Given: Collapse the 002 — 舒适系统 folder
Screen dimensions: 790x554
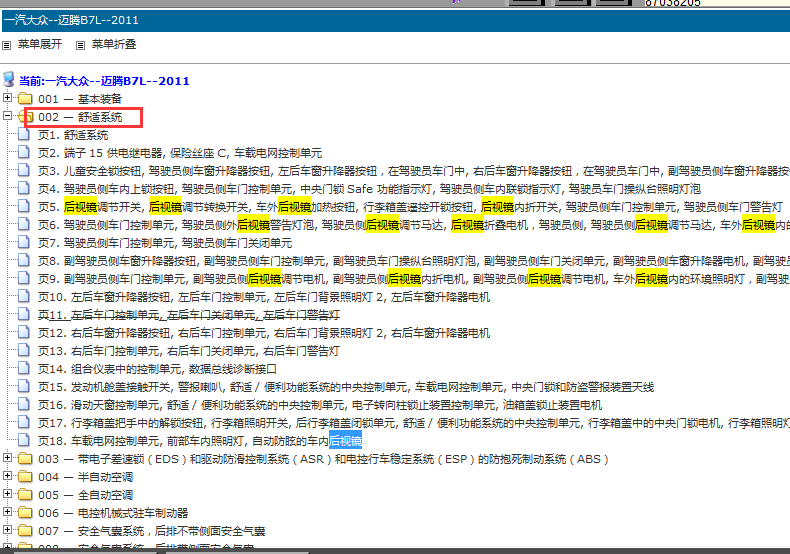Looking at the screenshot, I should [7, 115].
